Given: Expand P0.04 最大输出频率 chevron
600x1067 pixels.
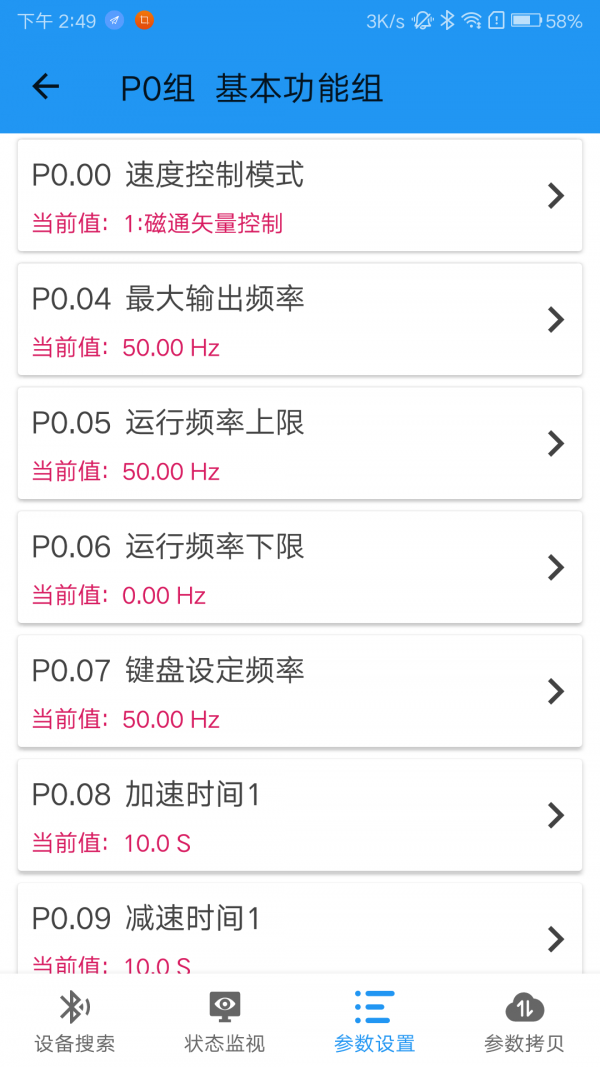Looking at the screenshot, I should (x=556, y=319).
